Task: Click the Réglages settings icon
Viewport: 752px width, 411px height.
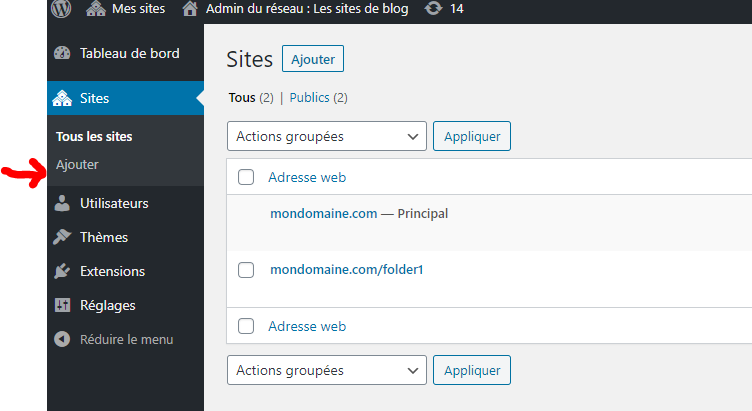Action: click(63, 306)
